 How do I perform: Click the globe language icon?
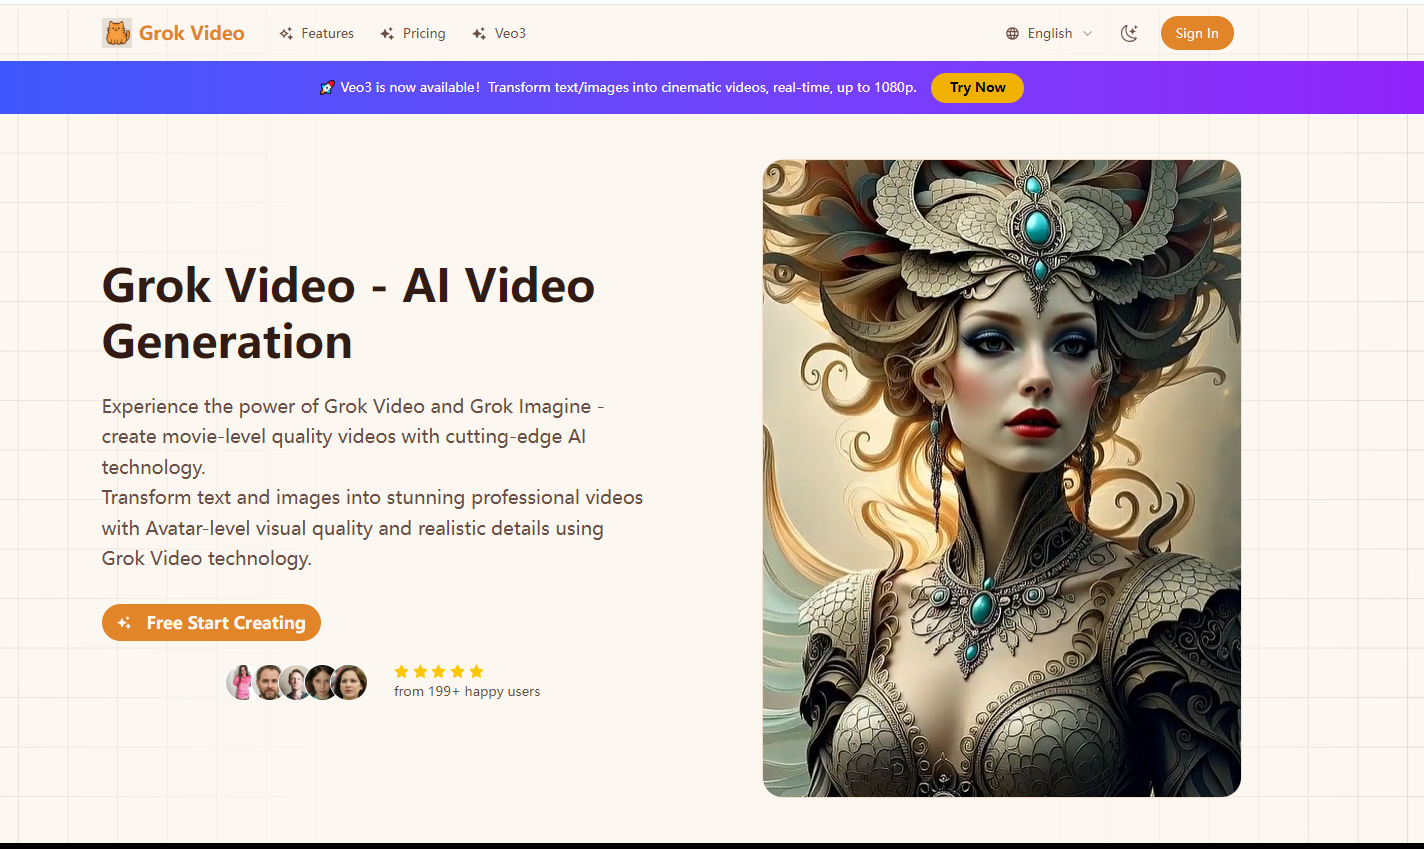[1012, 34]
